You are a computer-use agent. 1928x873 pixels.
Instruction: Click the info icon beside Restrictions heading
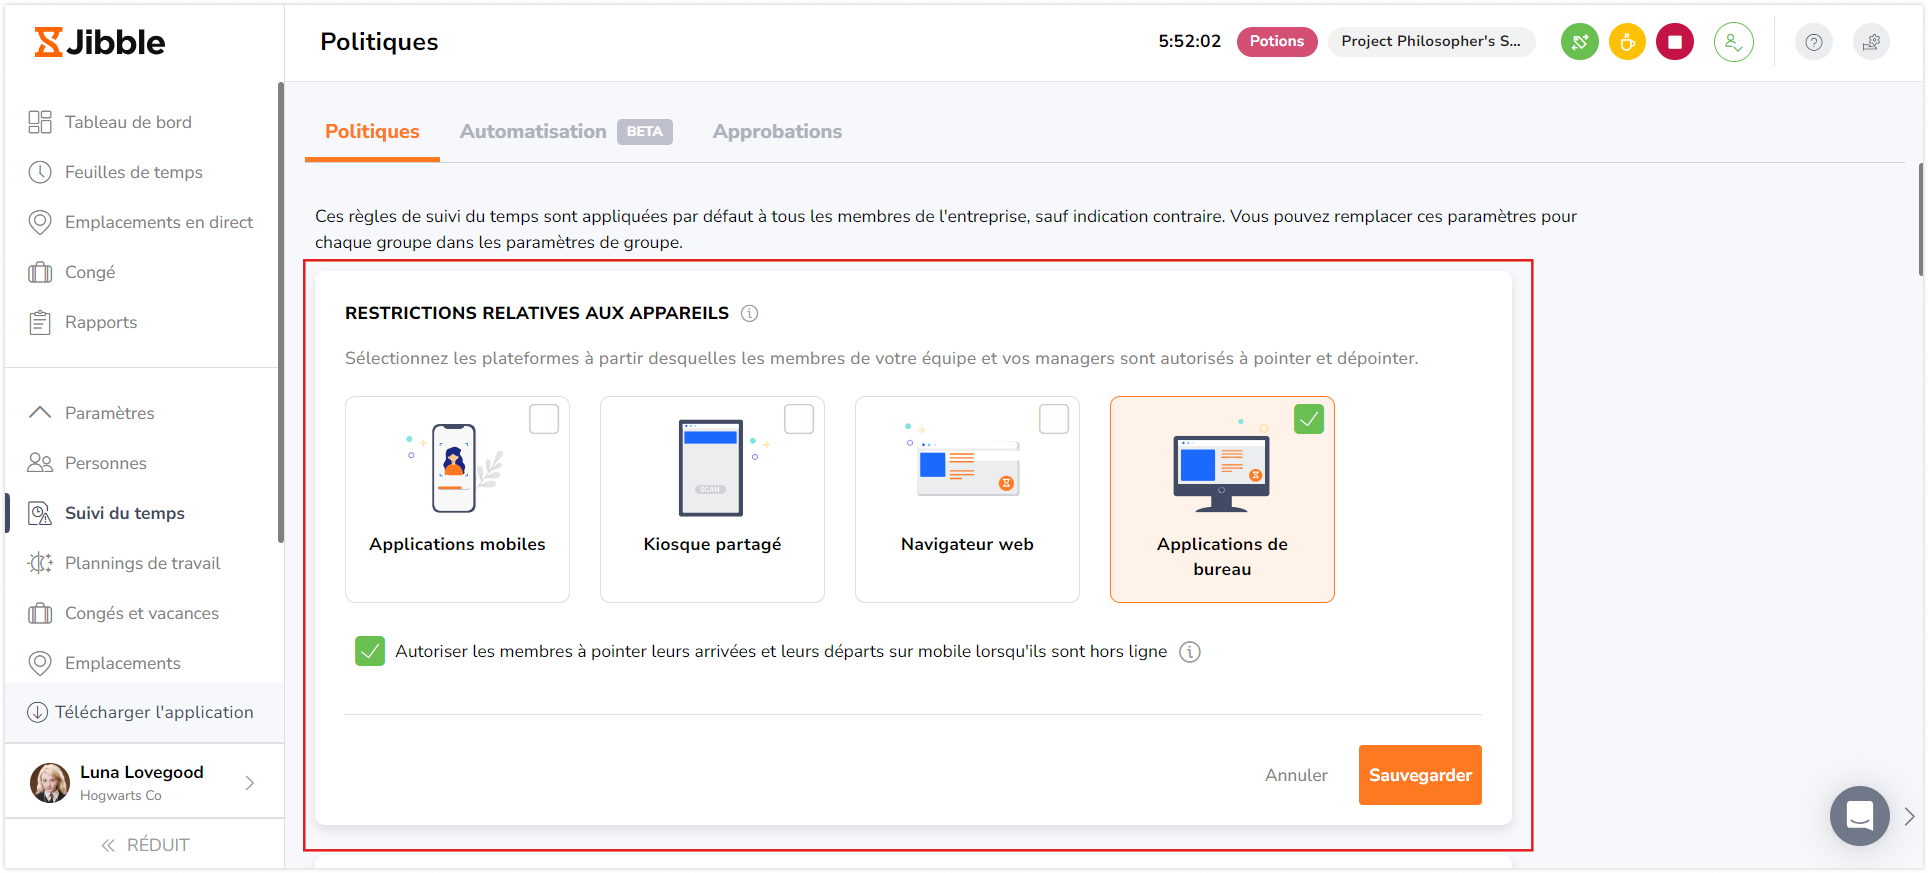[x=749, y=314]
